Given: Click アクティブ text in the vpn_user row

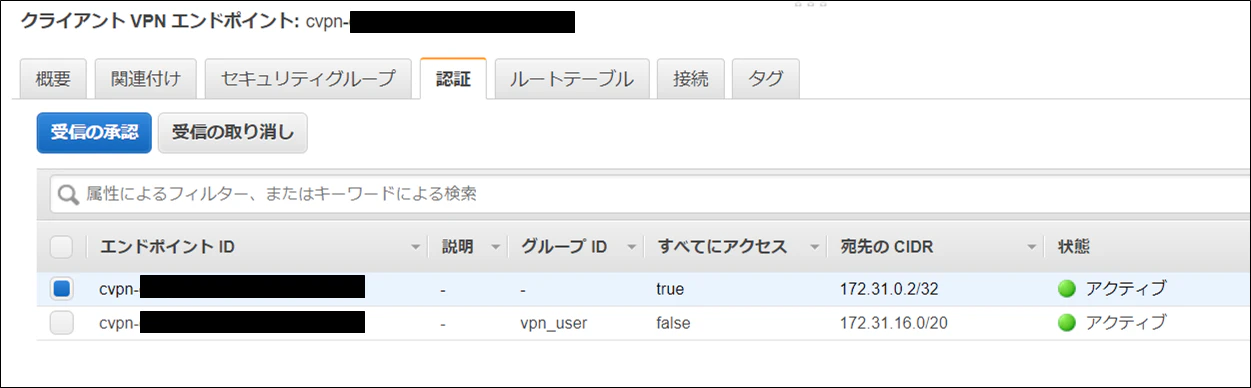Looking at the screenshot, I should [x=1126, y=323].
